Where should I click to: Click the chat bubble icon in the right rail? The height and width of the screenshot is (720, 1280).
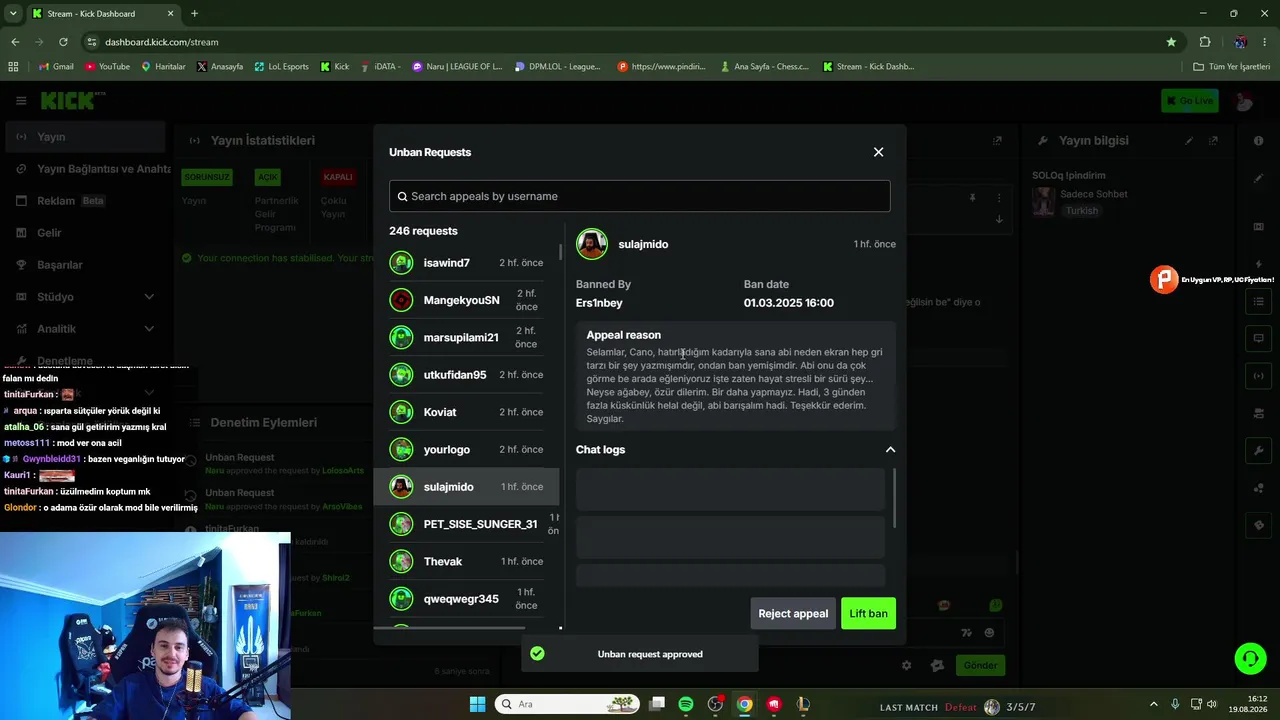tap(1259, 338)
